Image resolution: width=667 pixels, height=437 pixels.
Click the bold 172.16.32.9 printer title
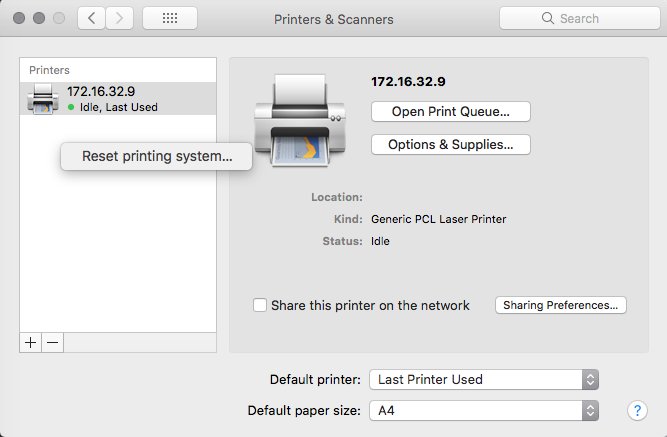point(408,82)
